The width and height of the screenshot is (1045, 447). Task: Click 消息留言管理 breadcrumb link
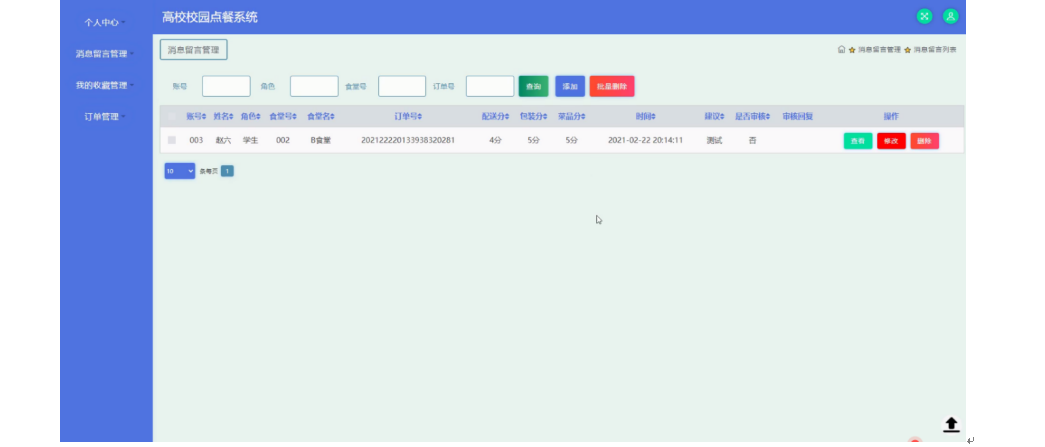point(879,50)
